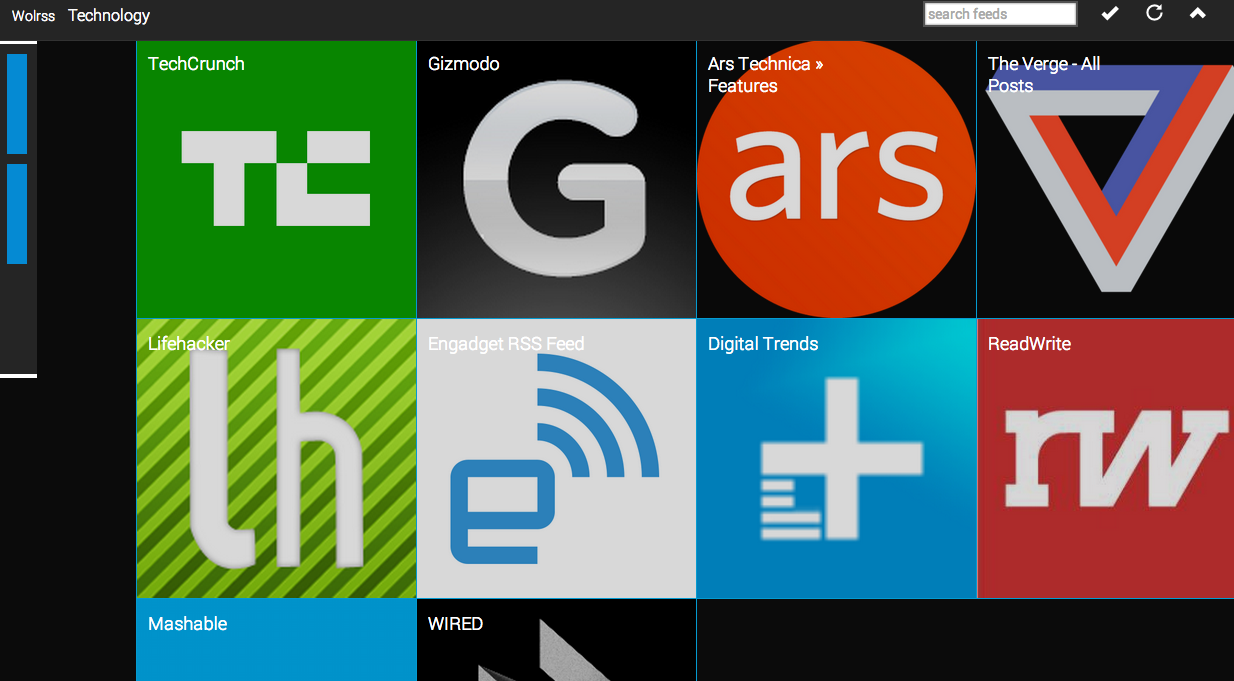Image resolution: width=1234 pixels, height=681 pixels.
Task: Click the TechCrunch title label
Action: tap(196, 64)
